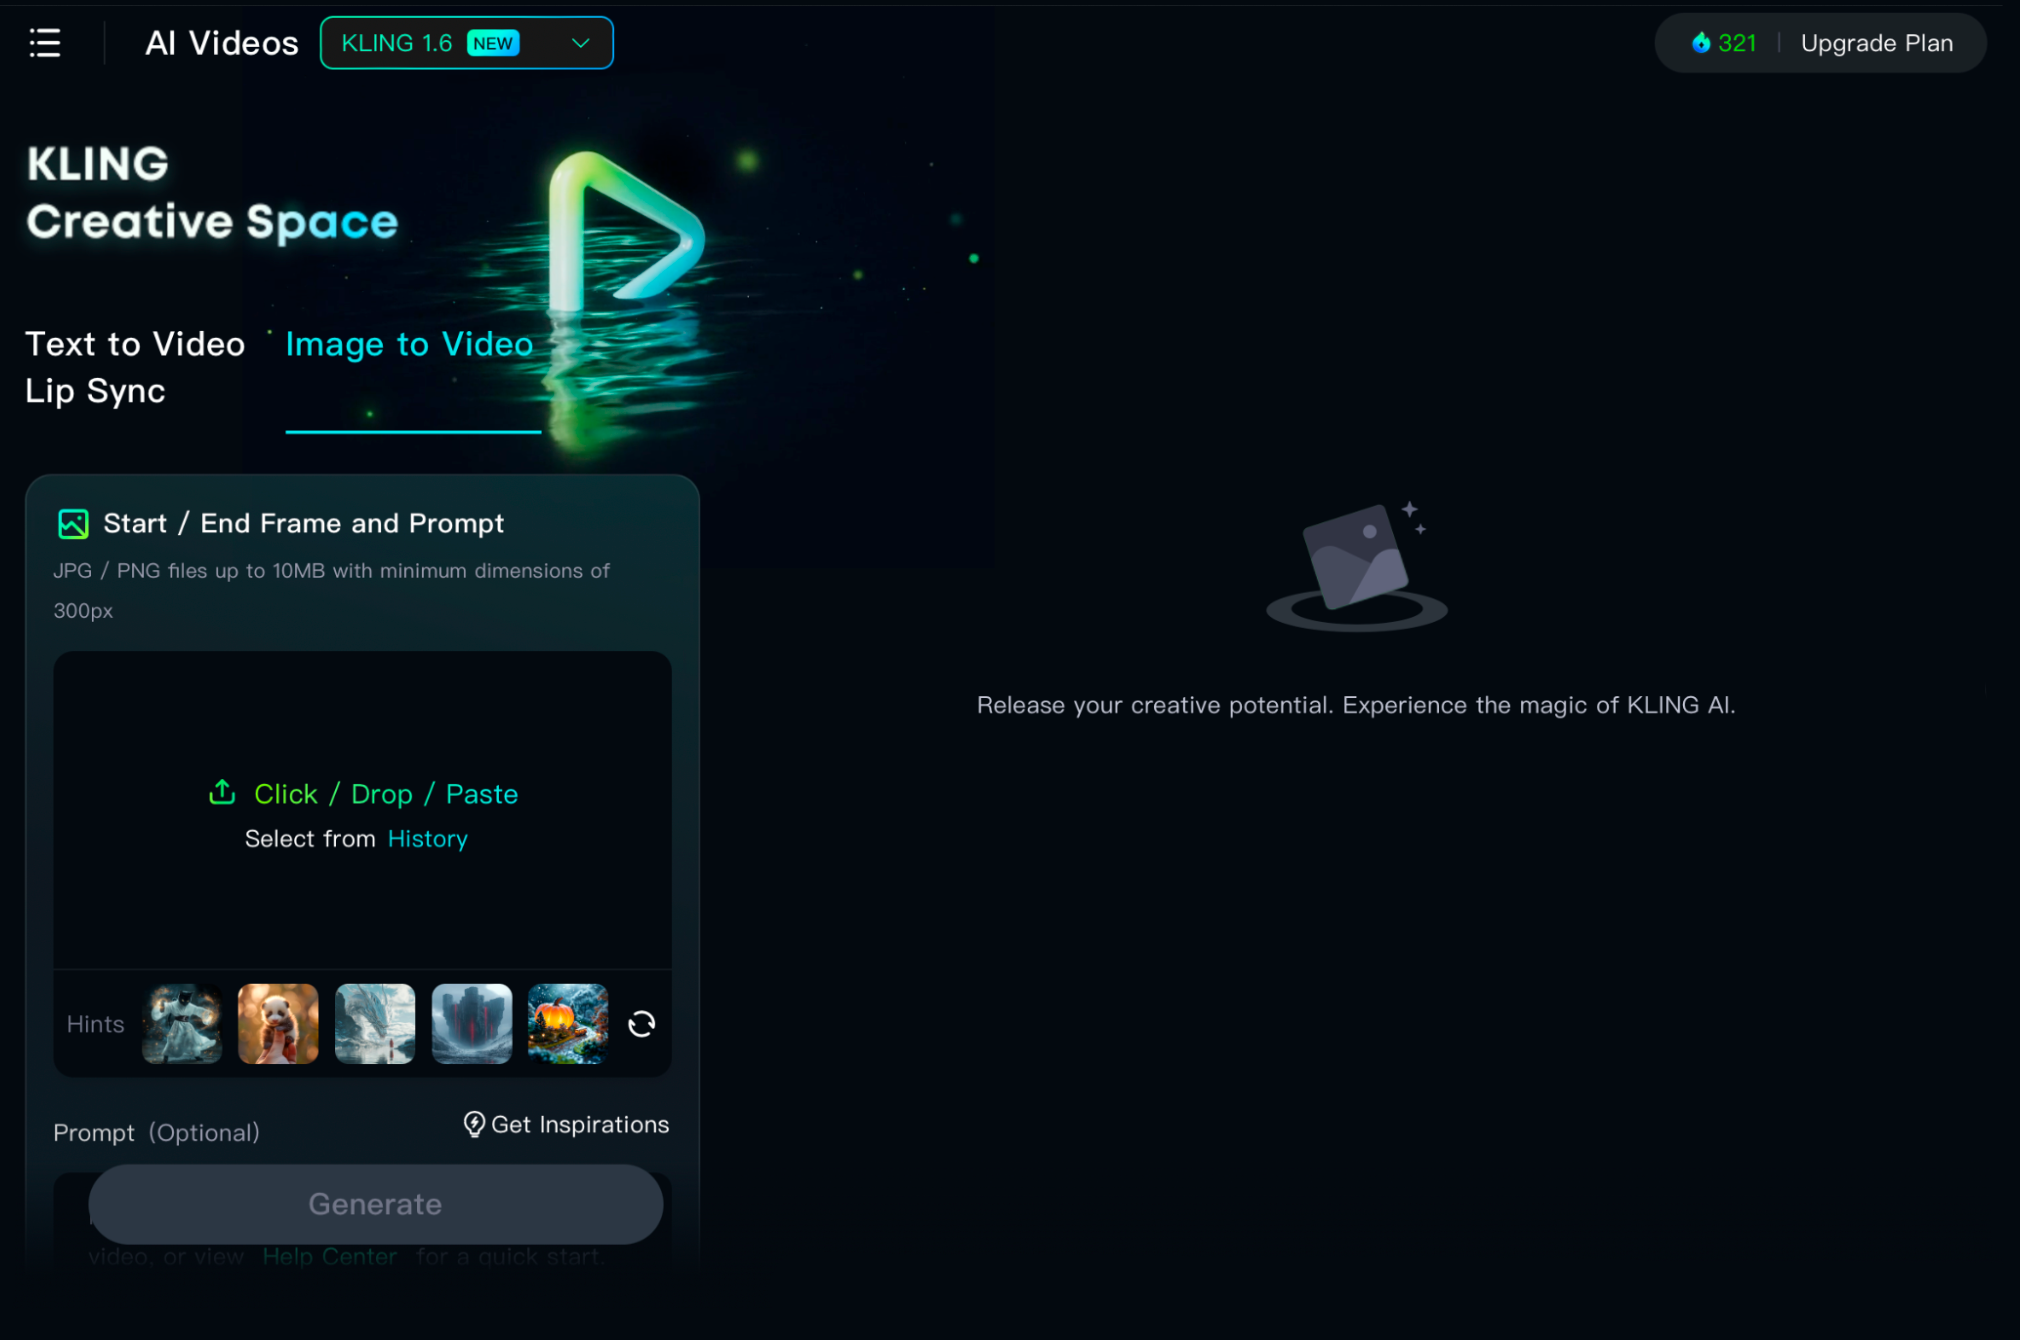Click the Start / End Frame image icon
Viewport: 2020px width, 1340px height.
[x=73, y=524]
